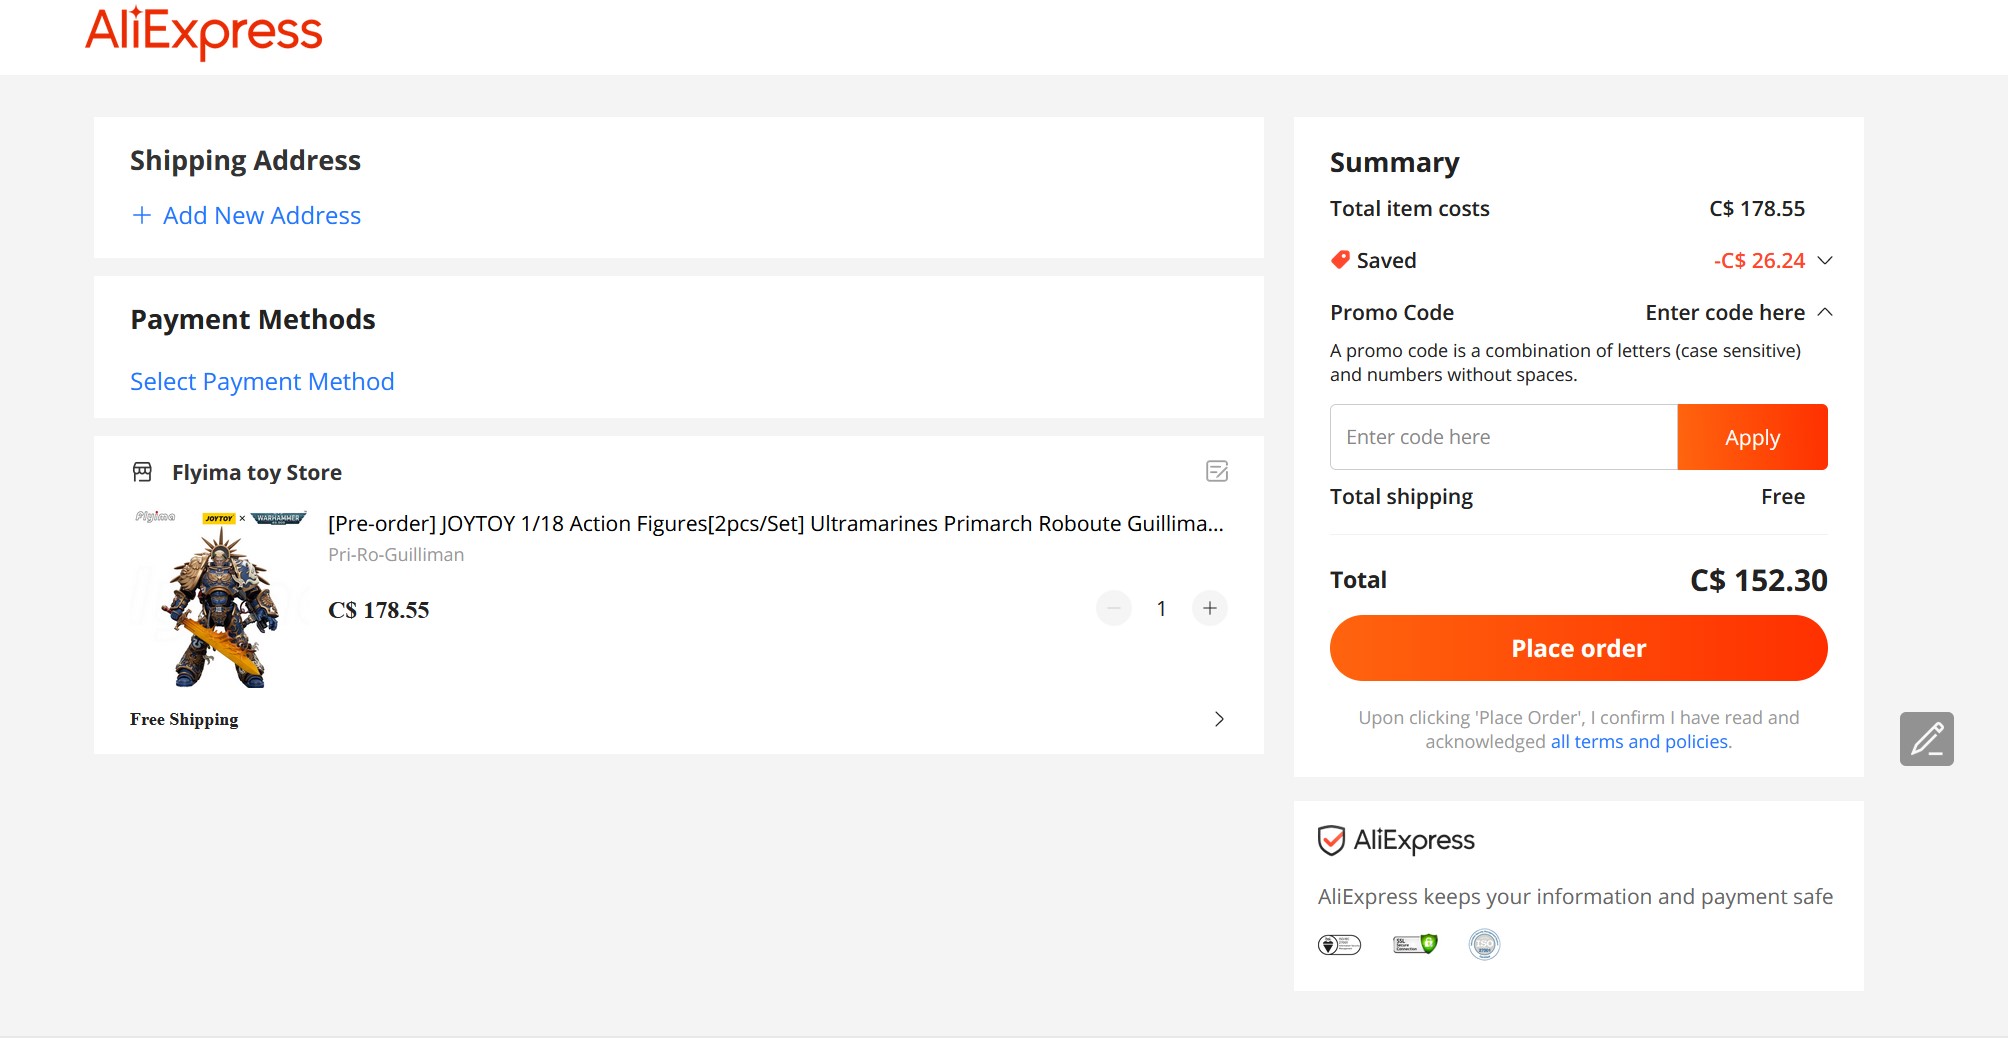Click the red Saved price tag icon
The image size is (2008, 1038).
[1340, 260]
